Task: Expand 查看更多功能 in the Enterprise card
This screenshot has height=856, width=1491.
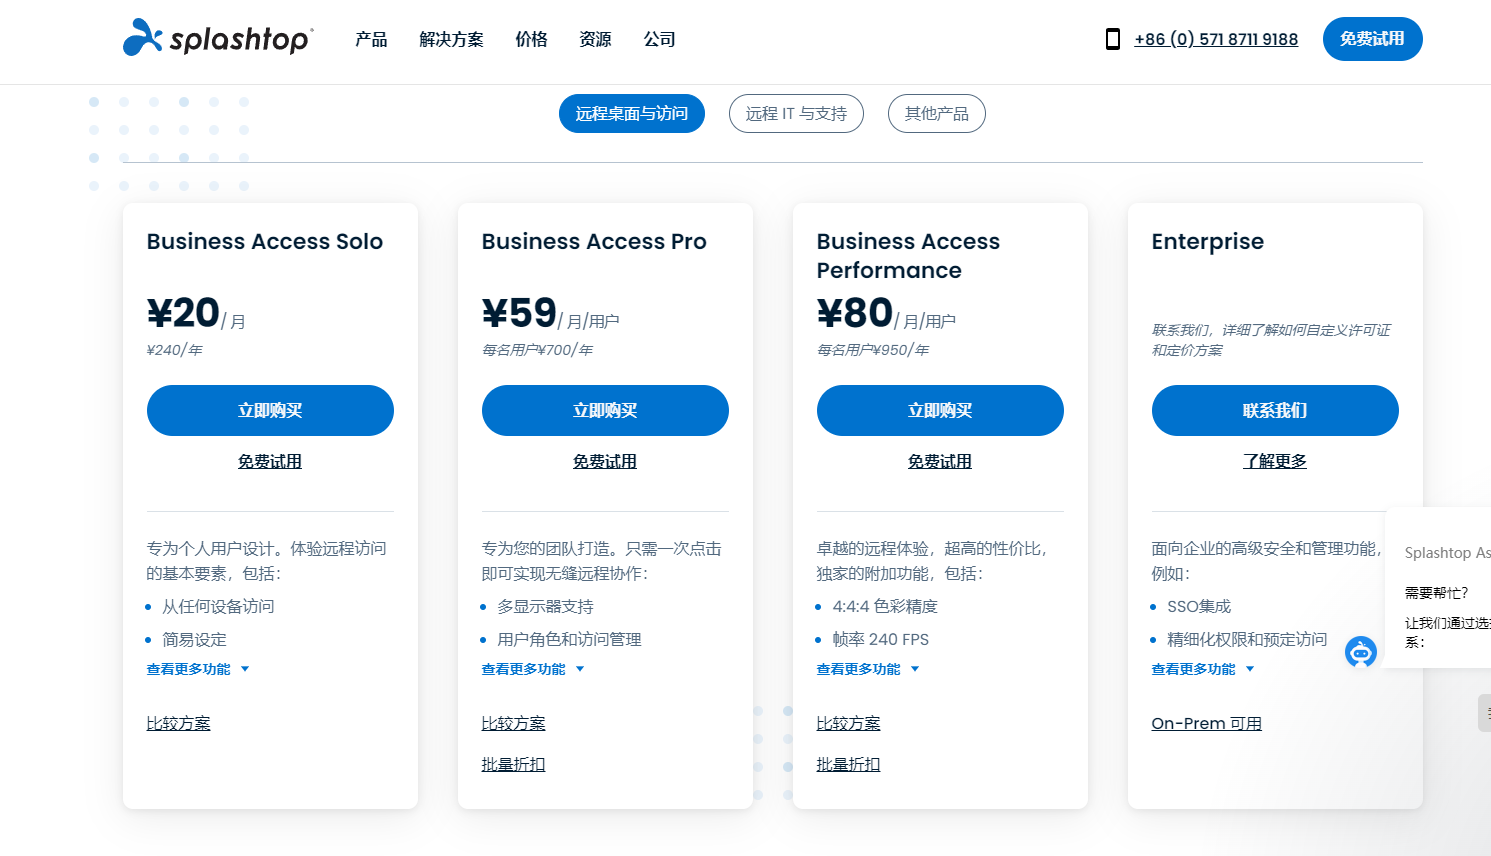Action: pos(1203,669)
